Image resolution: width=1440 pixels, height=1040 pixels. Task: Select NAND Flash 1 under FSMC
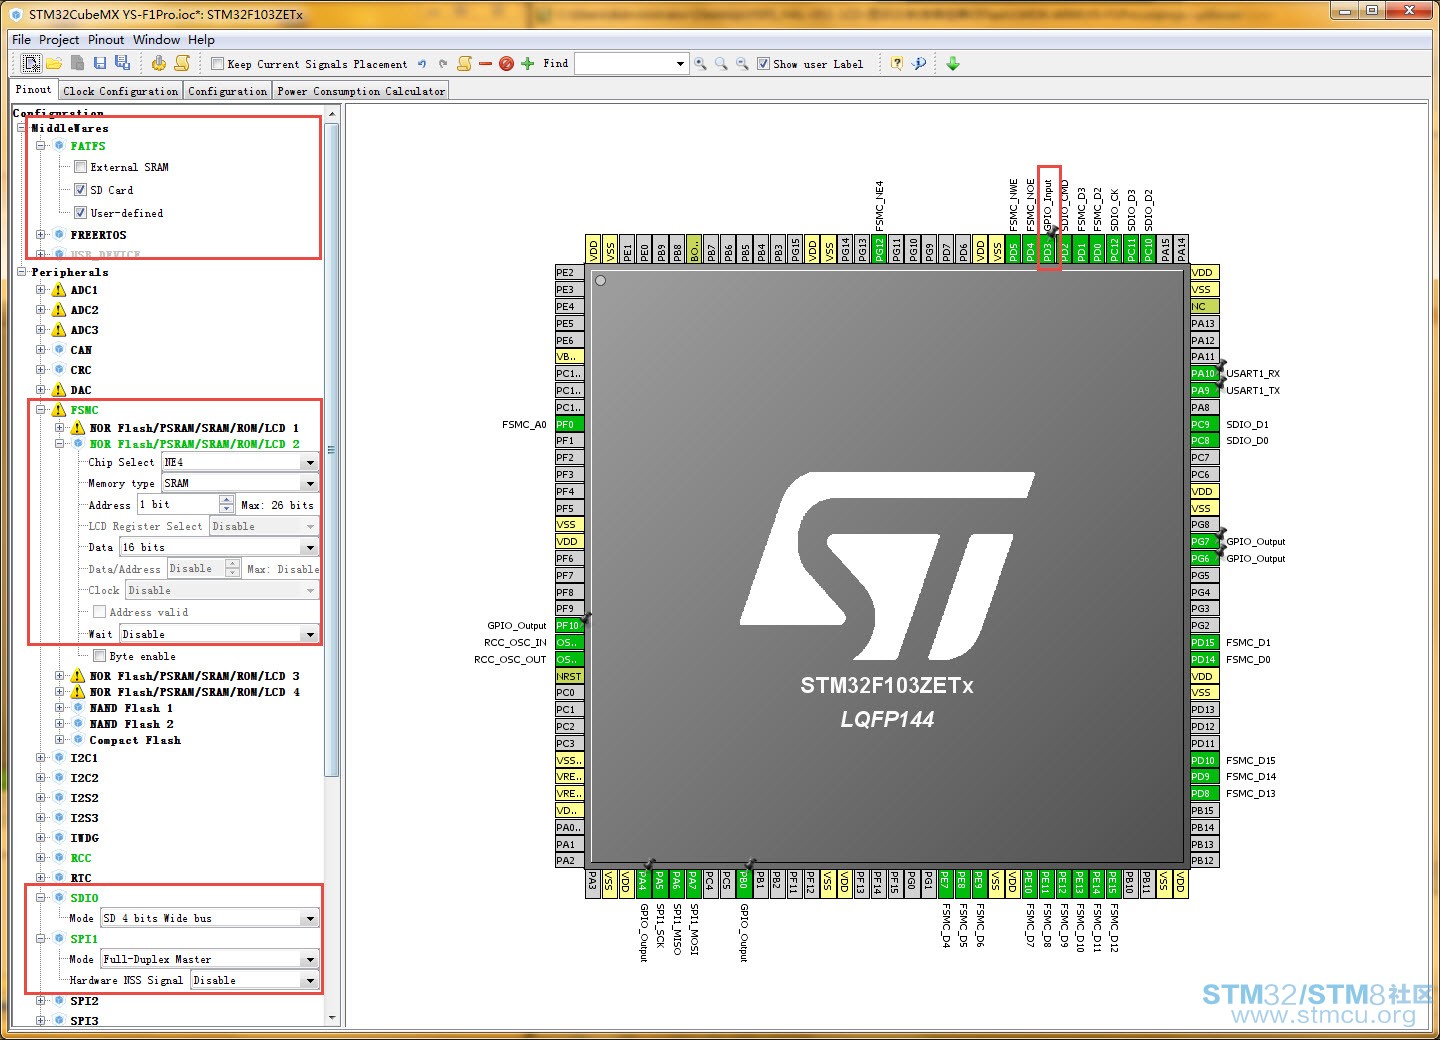pos(131,708)
